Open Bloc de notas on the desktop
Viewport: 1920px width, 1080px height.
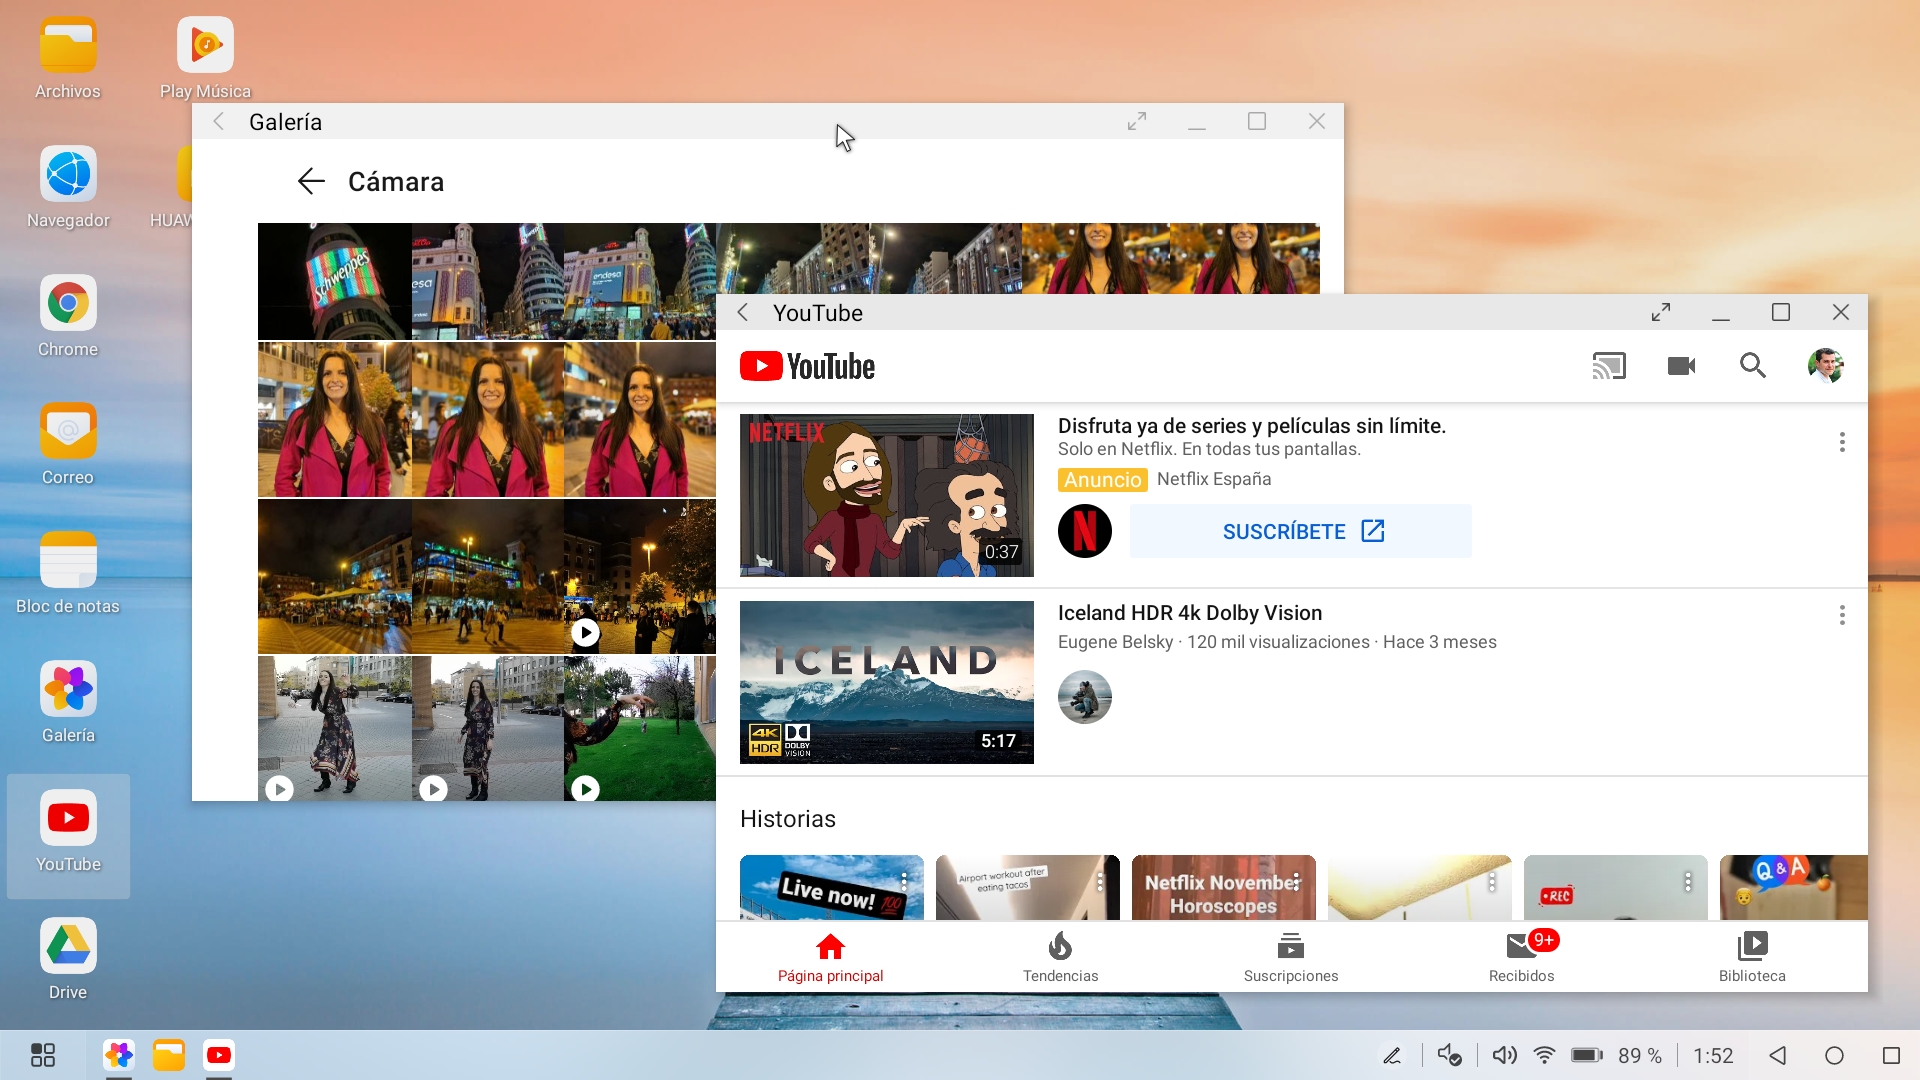pyautogui.click(x=68, y=574)
